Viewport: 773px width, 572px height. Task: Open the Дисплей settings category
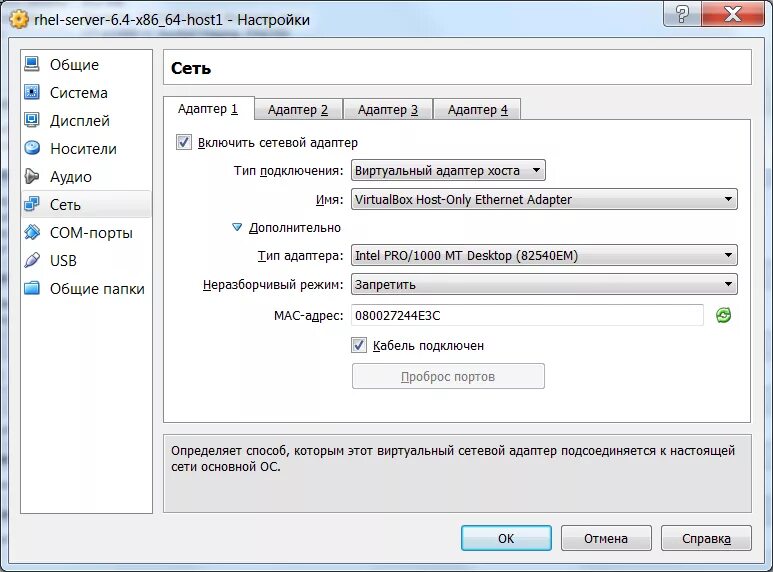click(86, 120)
